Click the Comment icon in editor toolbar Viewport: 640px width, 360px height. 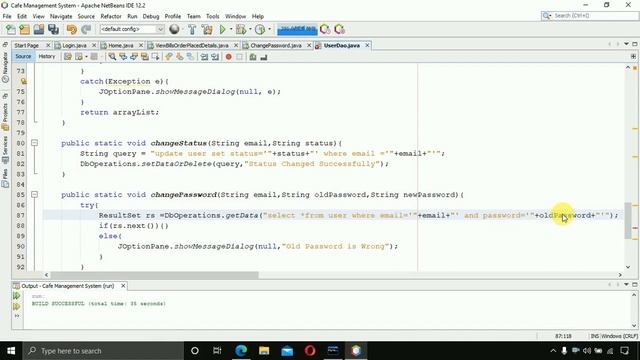click(x=253, y=57)
